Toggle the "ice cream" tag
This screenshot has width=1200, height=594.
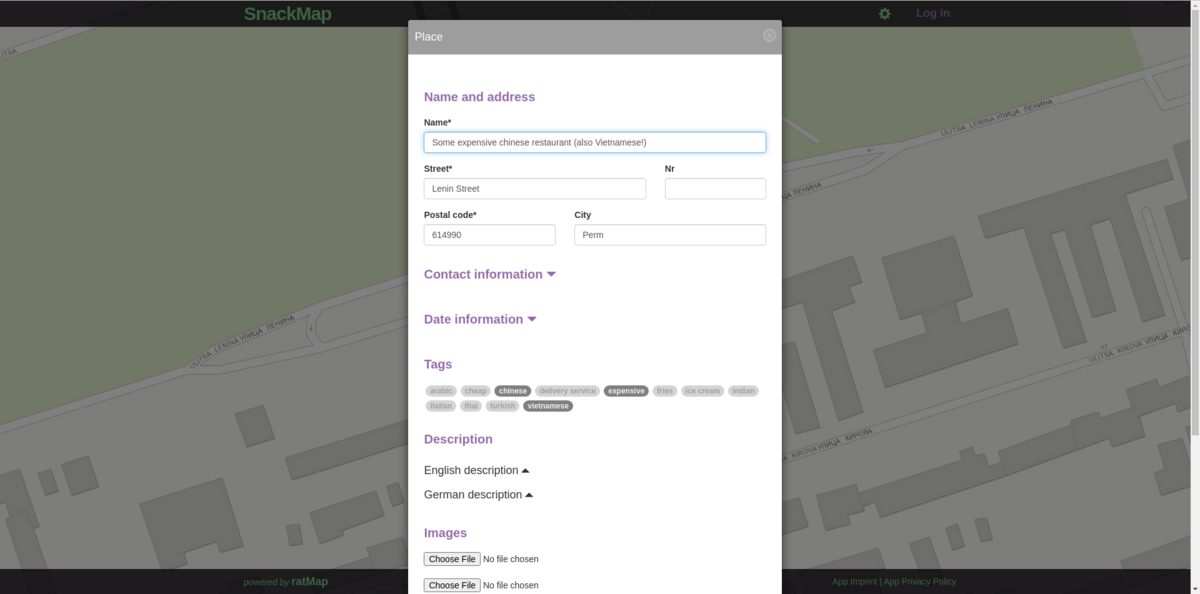click(x=703, y=391)
